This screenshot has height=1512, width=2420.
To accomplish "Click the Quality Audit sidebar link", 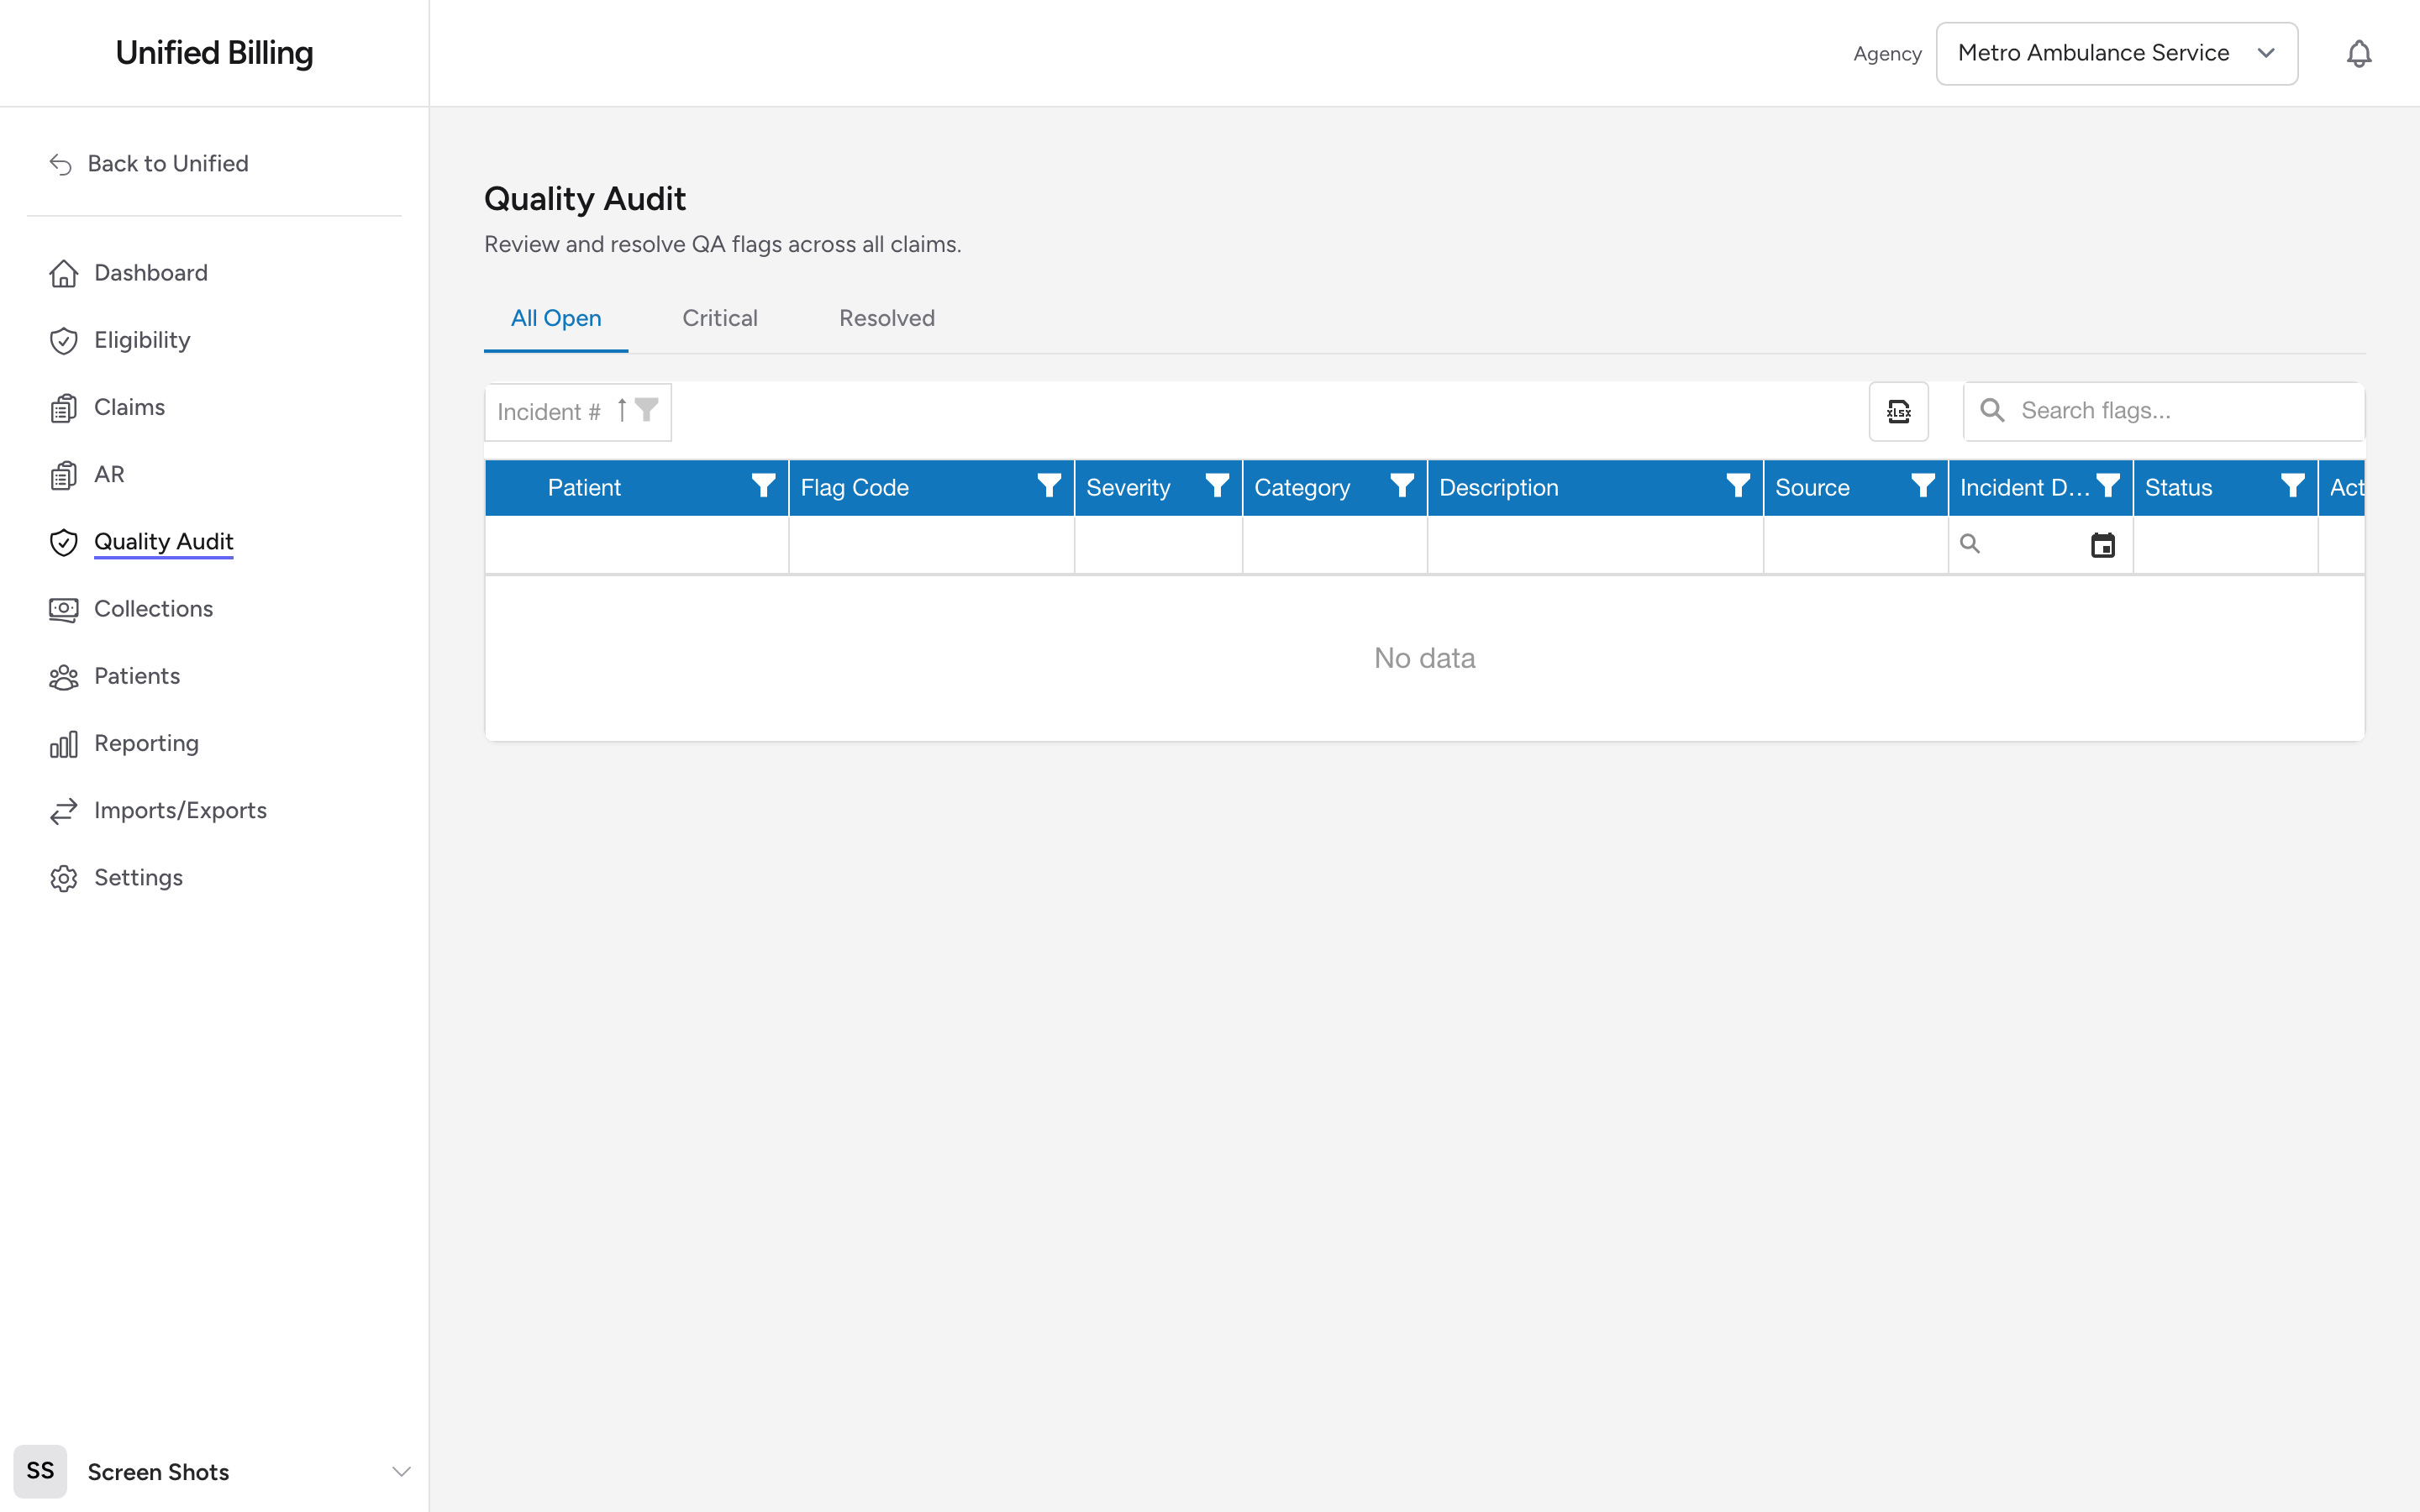I will (x=163, y=541).
